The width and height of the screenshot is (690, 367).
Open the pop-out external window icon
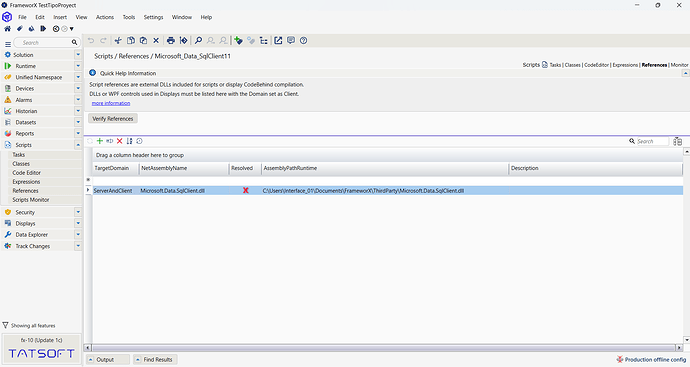[x=278, y=40]
